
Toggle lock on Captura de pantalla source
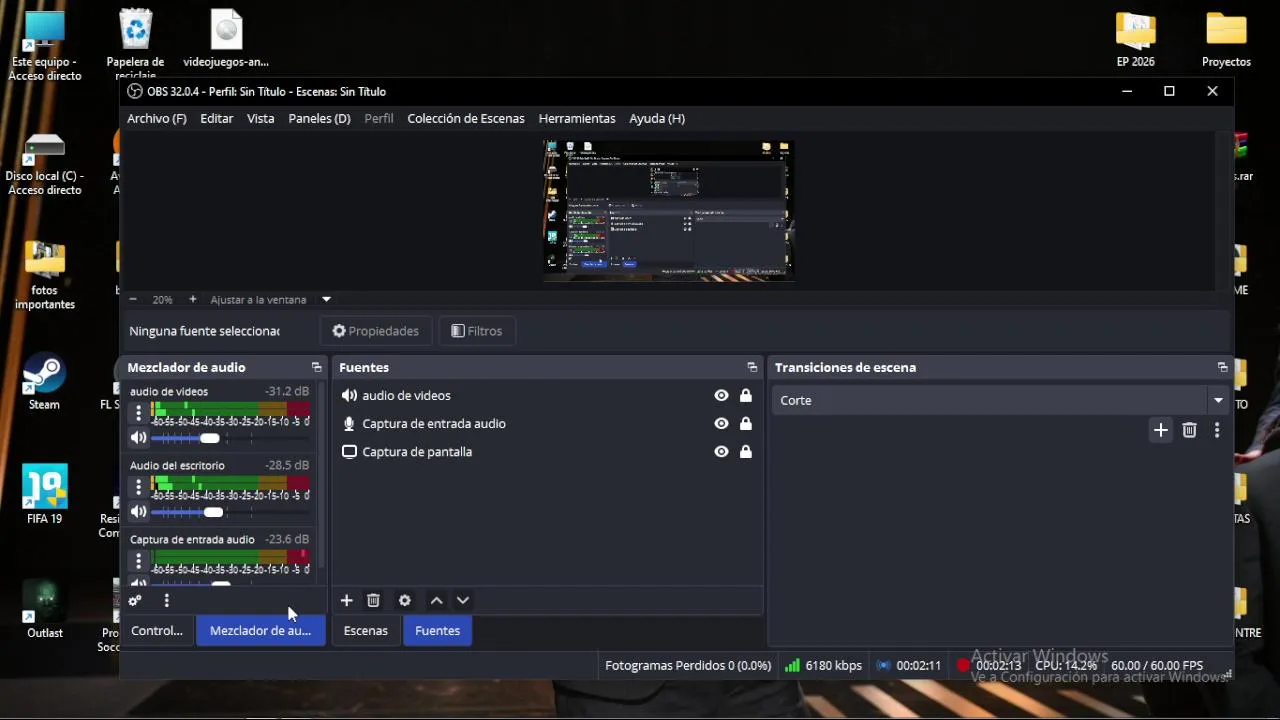click(745, 452)
